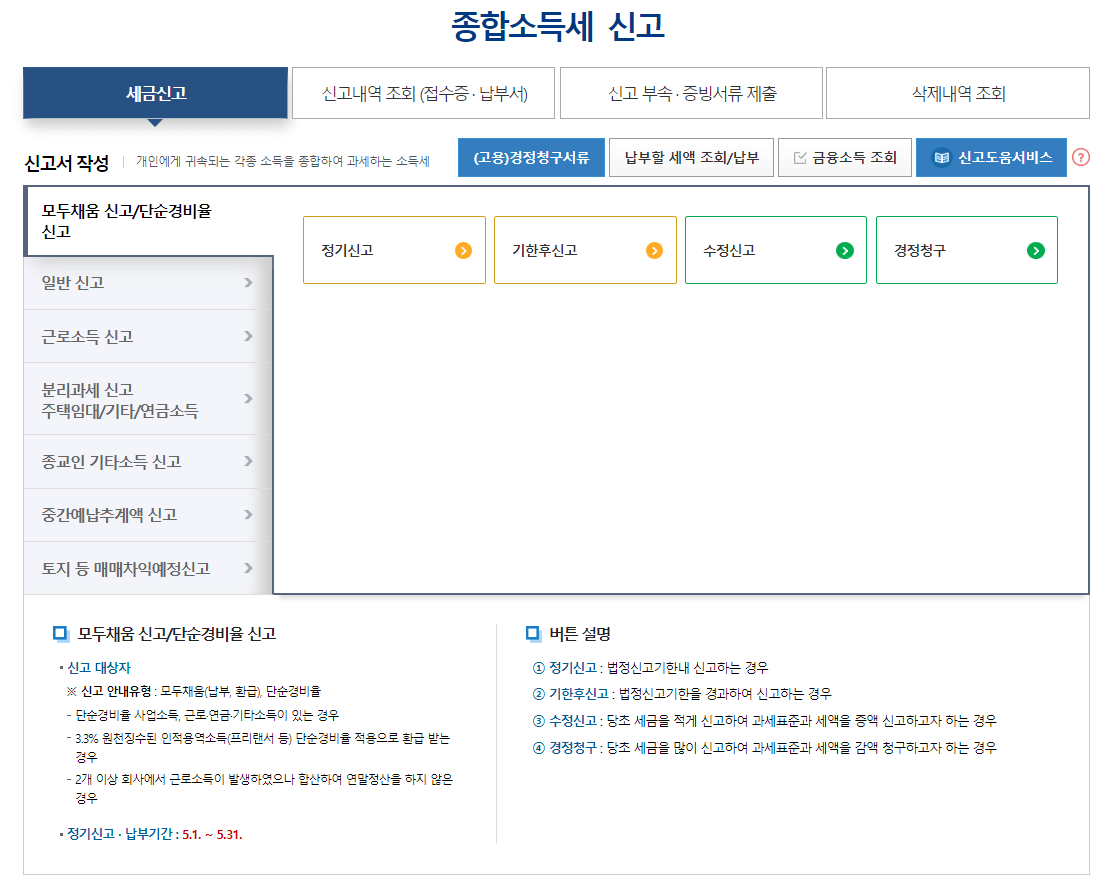Click the 버튼 설명 heading
Image resolution: width=1115 pixels, height=892 pixels.
[x=580, y=634]
